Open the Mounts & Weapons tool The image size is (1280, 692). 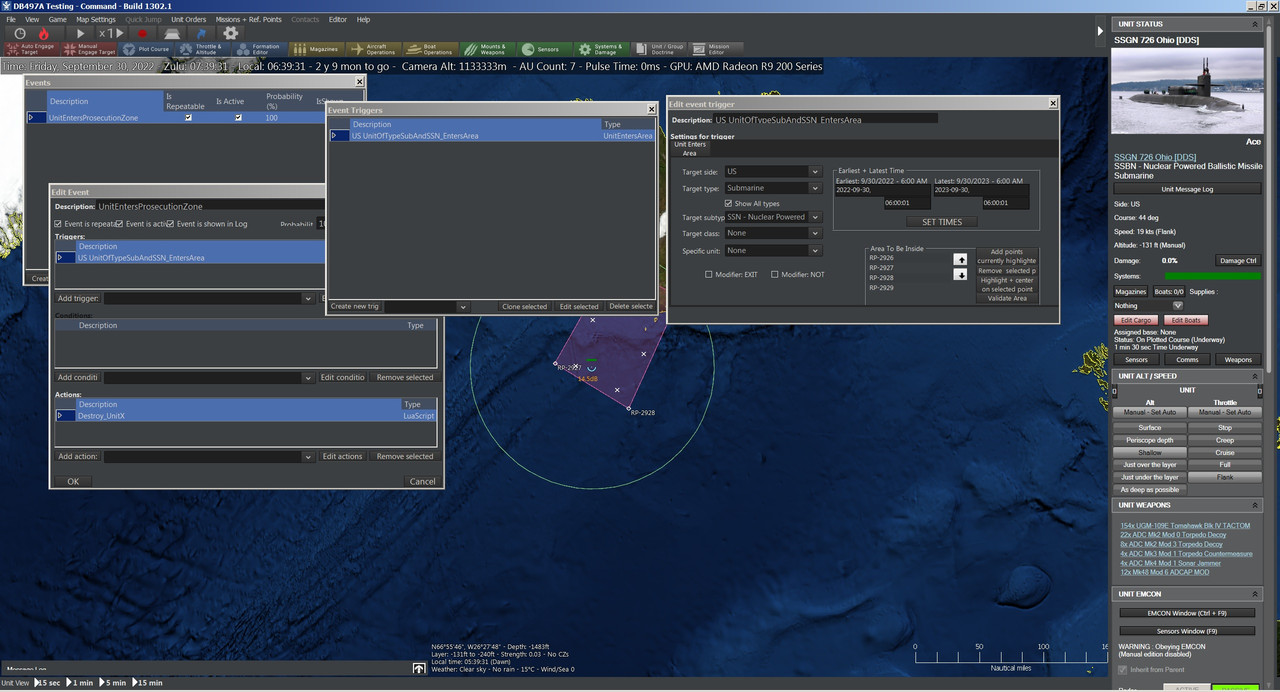pos(489,49)
